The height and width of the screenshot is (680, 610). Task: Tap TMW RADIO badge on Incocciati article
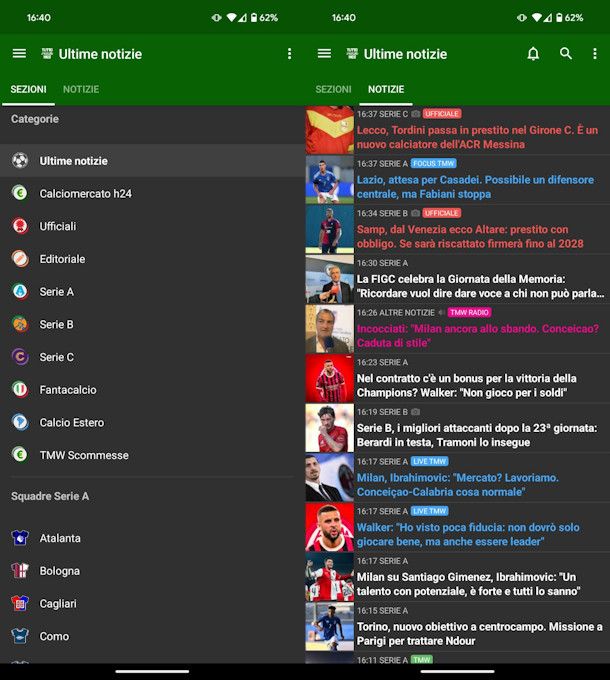(x=469, y=313)
